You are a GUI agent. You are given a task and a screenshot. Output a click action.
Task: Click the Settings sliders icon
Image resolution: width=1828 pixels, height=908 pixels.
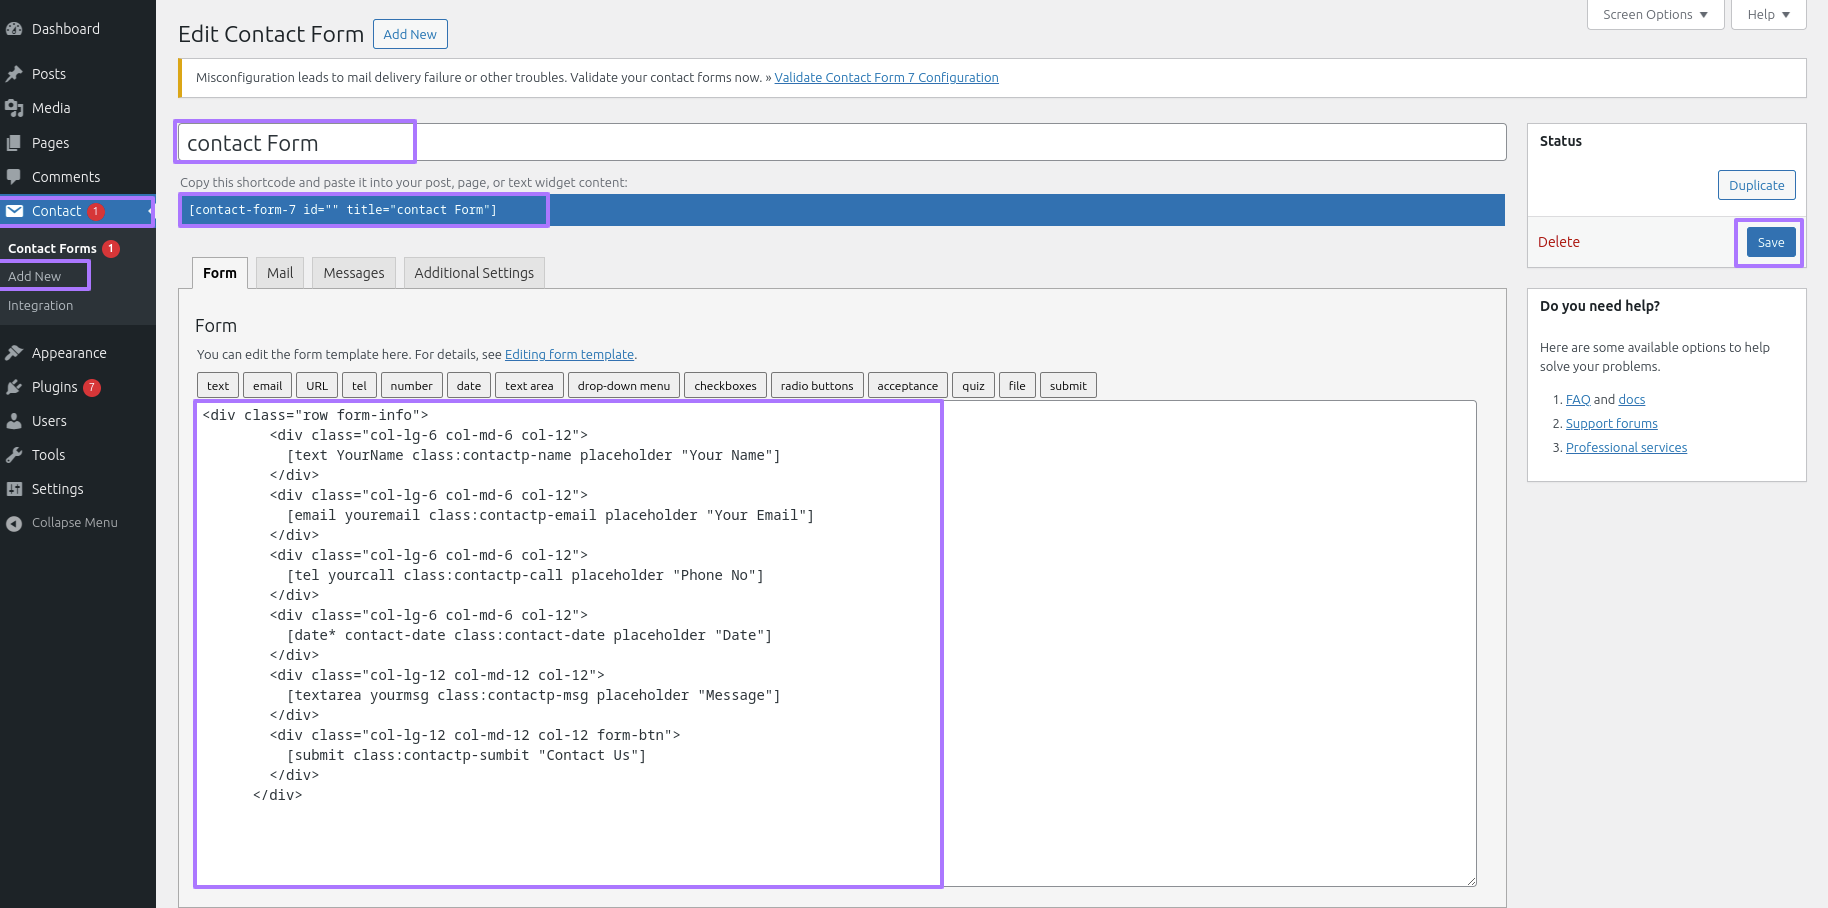(x=14, y=489)
